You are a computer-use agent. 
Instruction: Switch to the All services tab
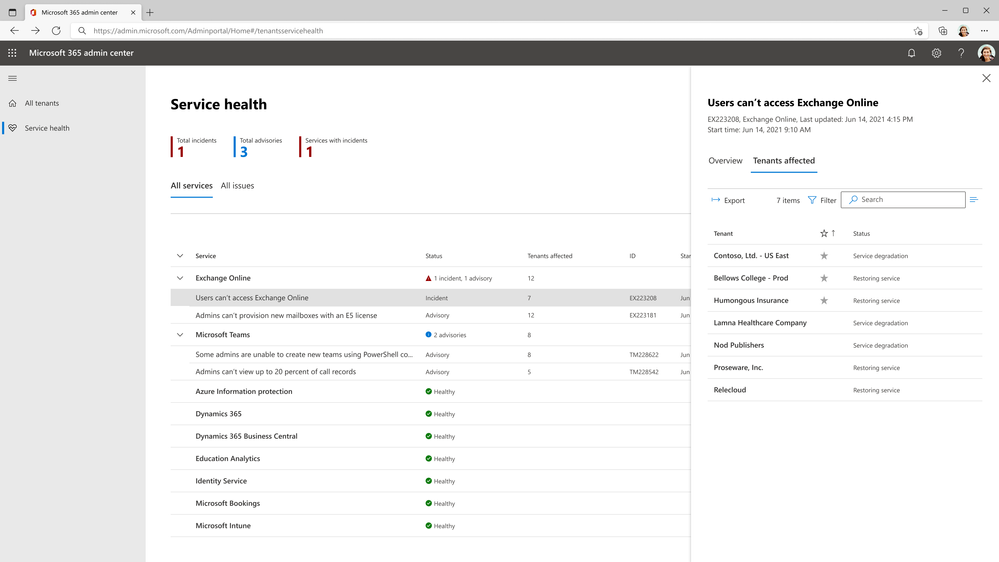coord(191,185)
